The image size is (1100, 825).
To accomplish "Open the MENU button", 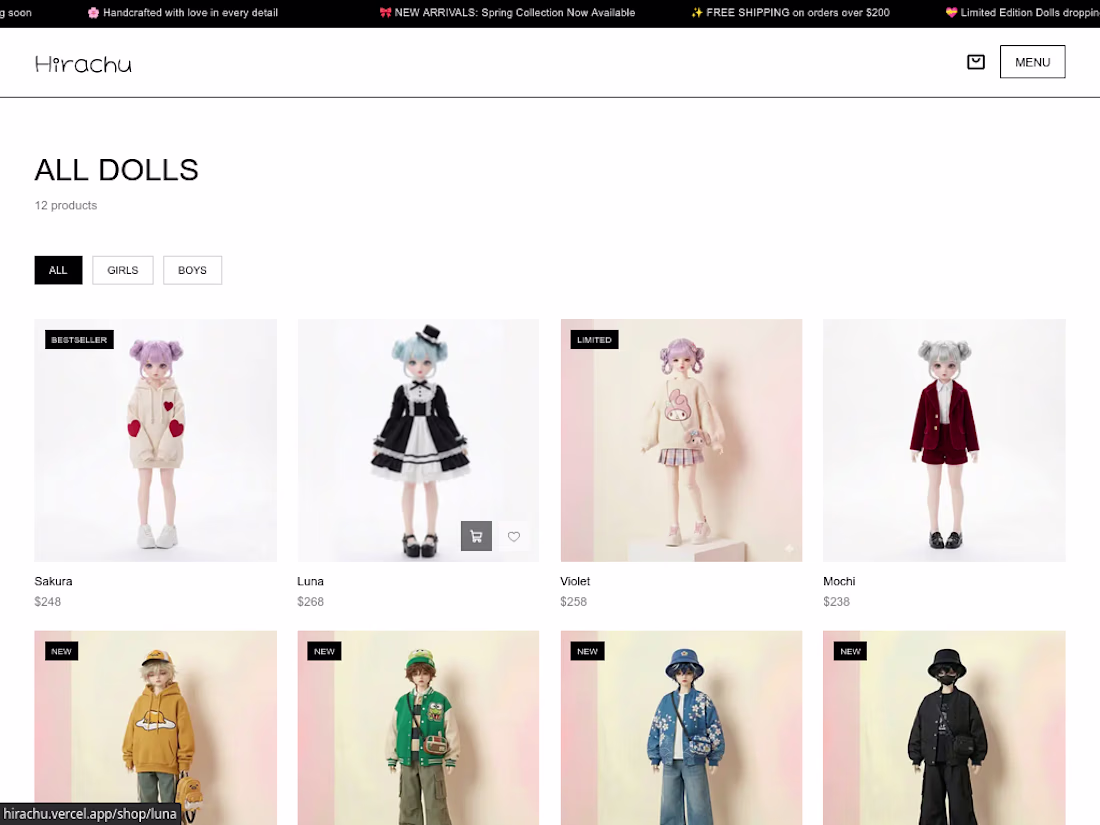I will (1032, 62).
